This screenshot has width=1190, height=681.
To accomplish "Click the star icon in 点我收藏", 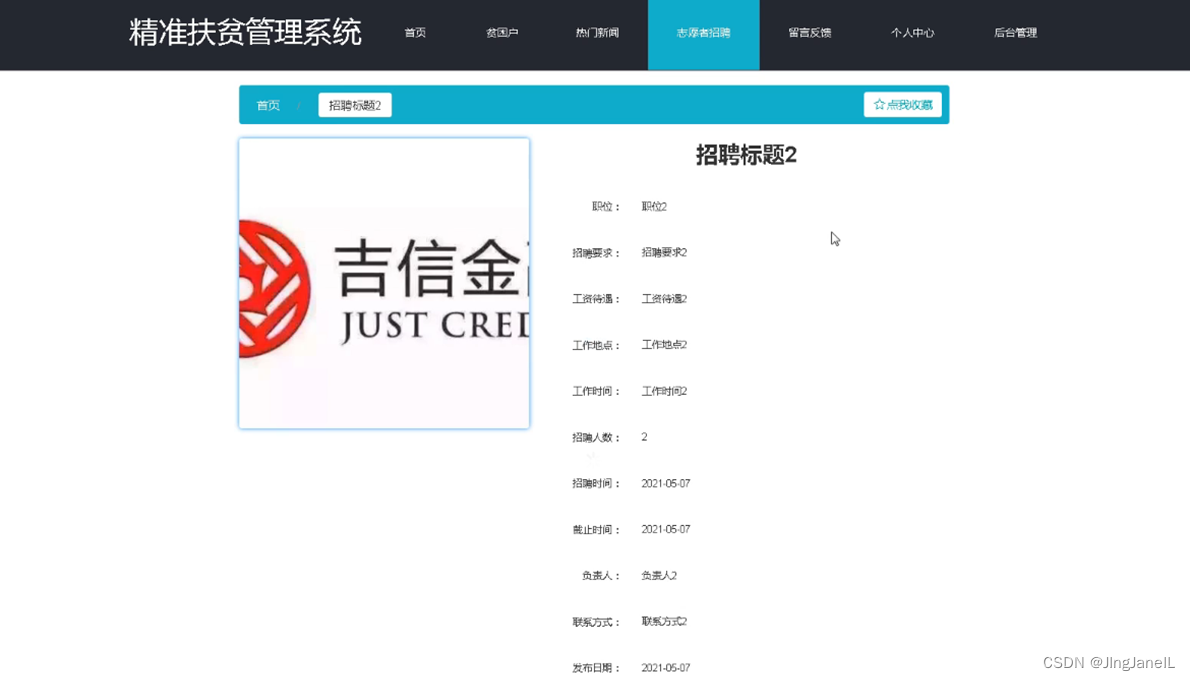I will pyautogui.click(x=879, y=105).
